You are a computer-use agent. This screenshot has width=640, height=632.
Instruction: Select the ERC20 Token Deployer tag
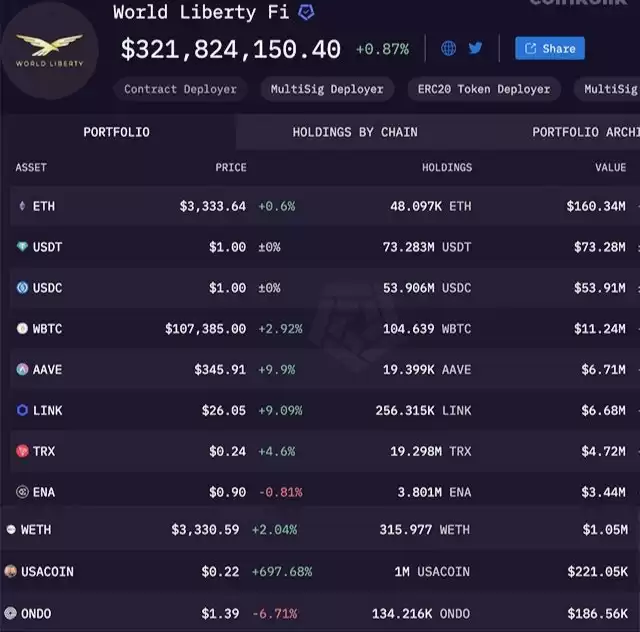point(484,89)
